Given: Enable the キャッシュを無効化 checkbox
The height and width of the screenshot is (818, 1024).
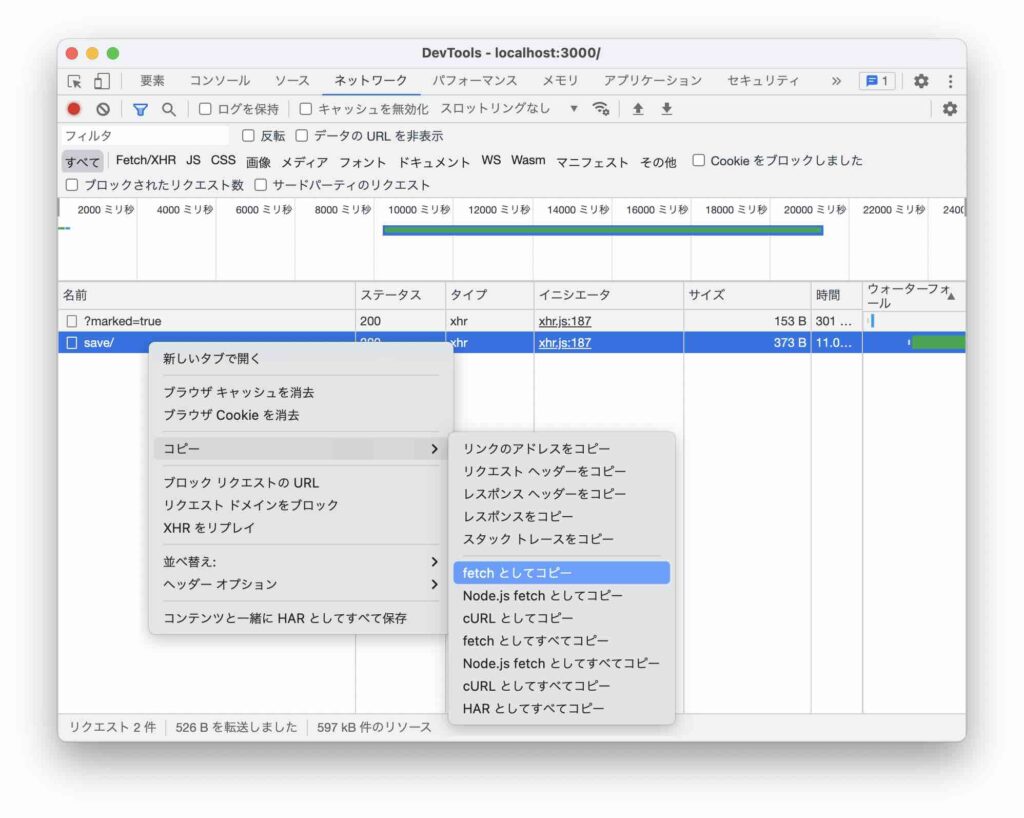Looking at the screenshot, I should [306, 109].
